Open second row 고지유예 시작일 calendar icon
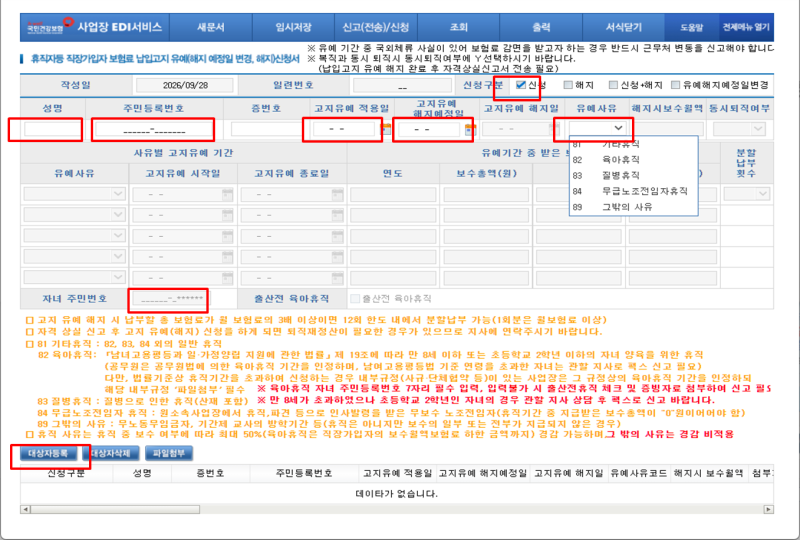Screen dimensions: 800x540 coord(228,215)
